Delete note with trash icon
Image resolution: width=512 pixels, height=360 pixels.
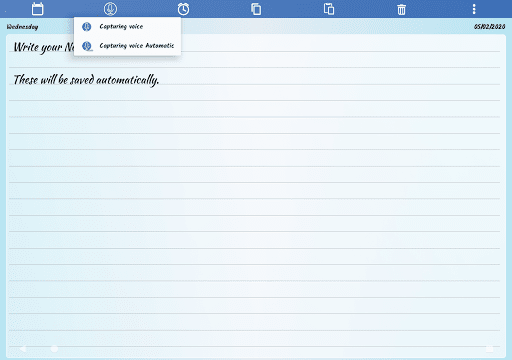402,9
